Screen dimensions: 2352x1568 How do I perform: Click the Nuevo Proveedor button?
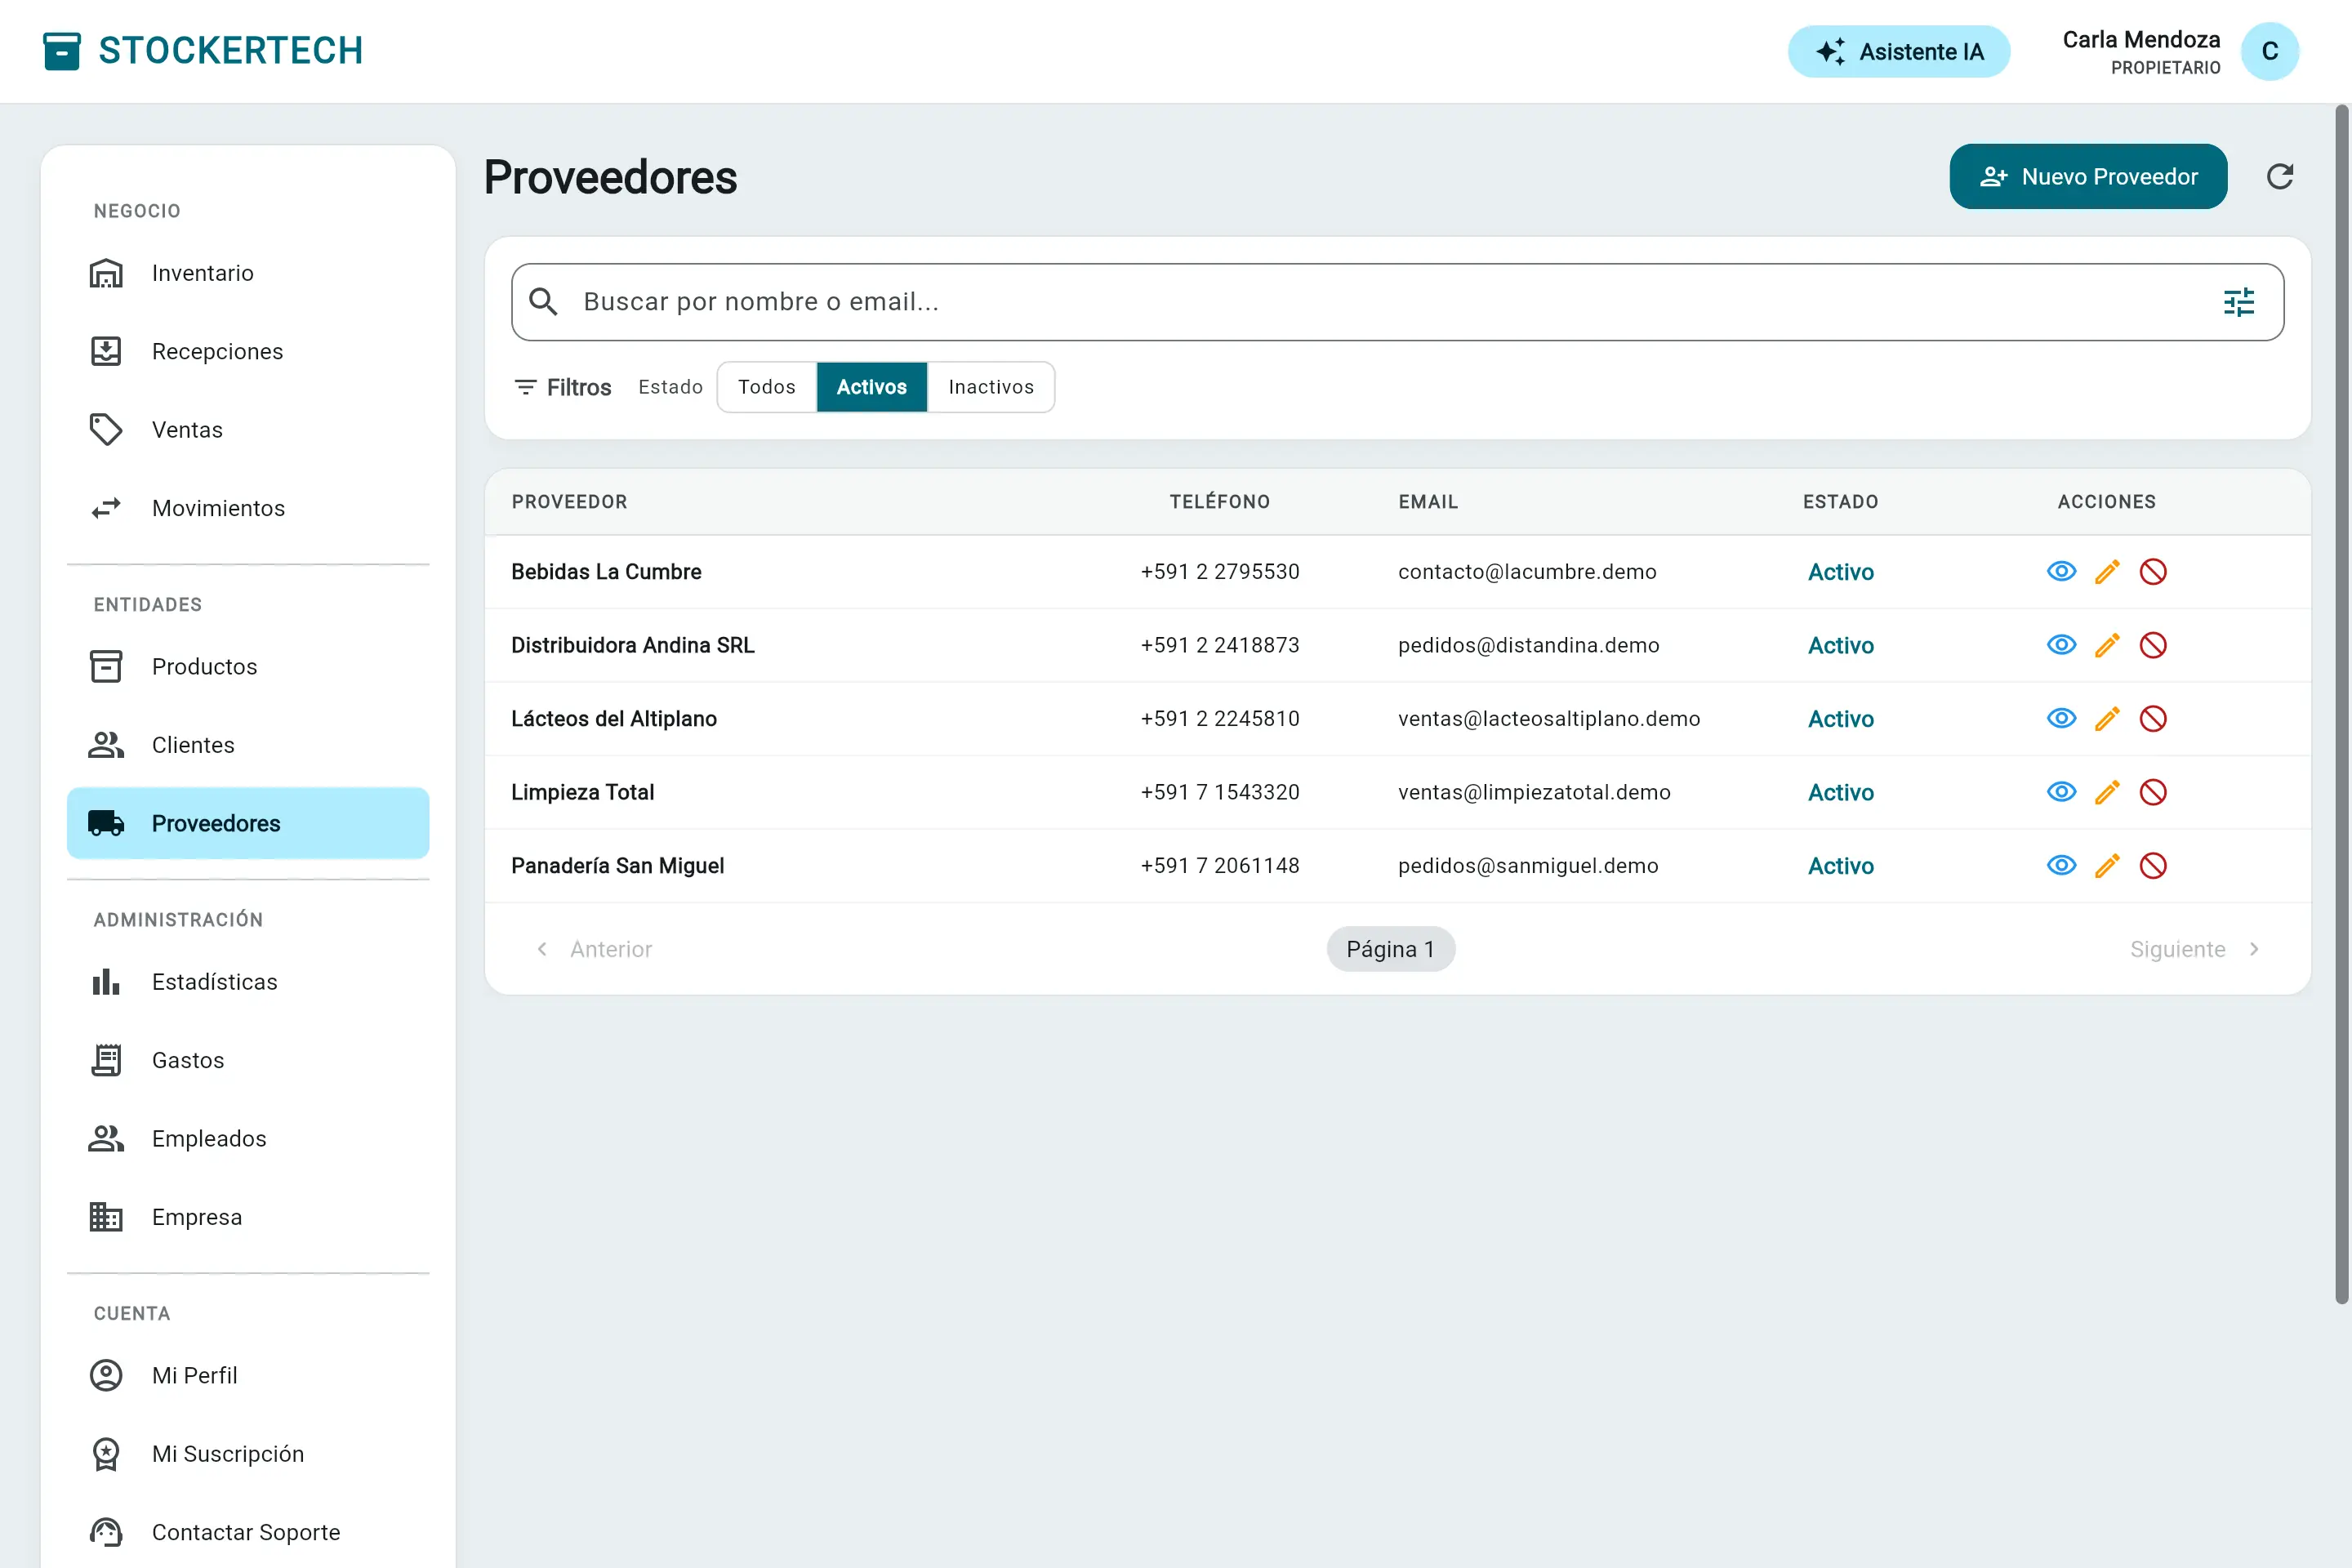2088,176
